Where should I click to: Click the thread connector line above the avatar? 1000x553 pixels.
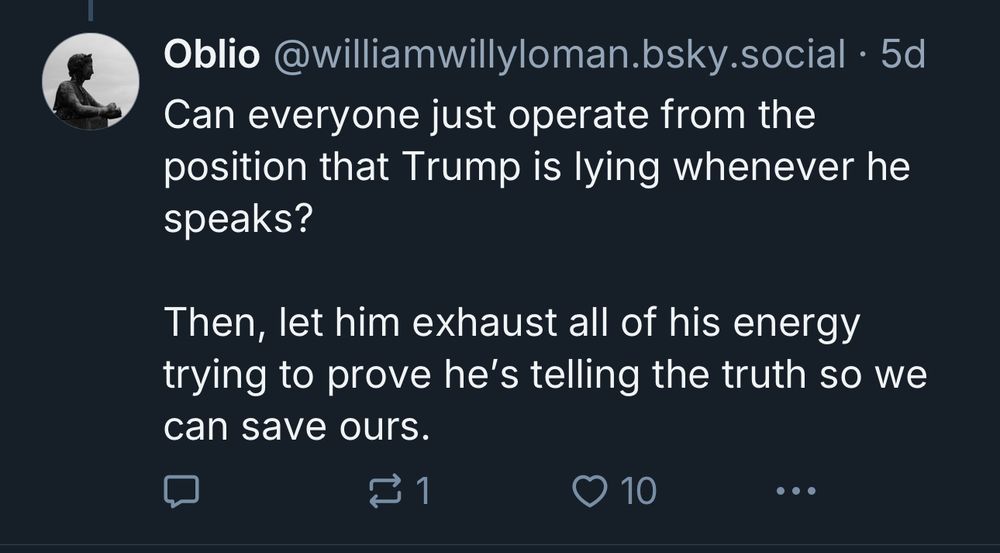[90, 10]
